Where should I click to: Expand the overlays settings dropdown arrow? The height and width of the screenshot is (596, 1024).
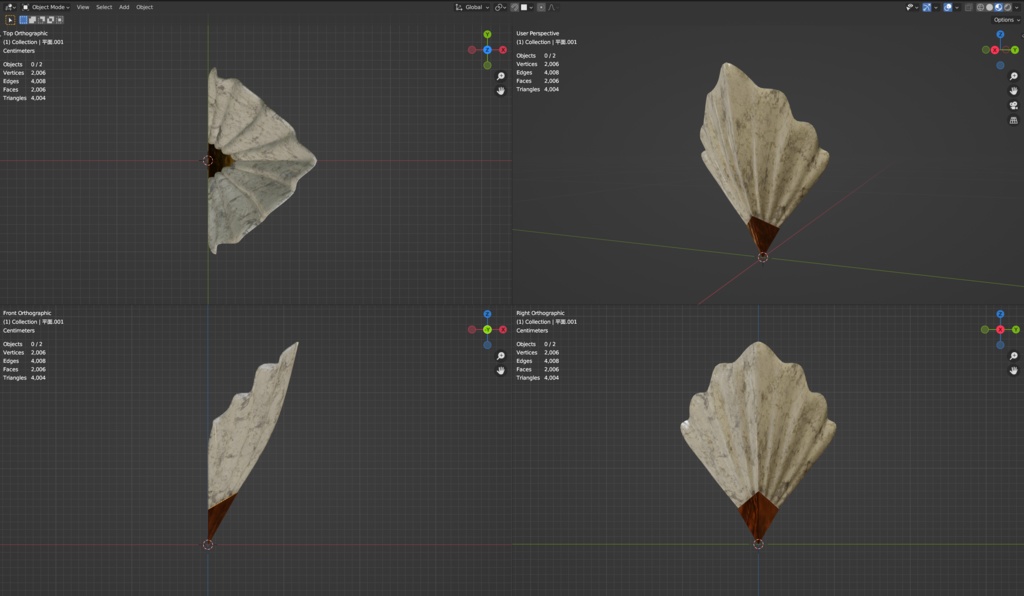[957, 7]
